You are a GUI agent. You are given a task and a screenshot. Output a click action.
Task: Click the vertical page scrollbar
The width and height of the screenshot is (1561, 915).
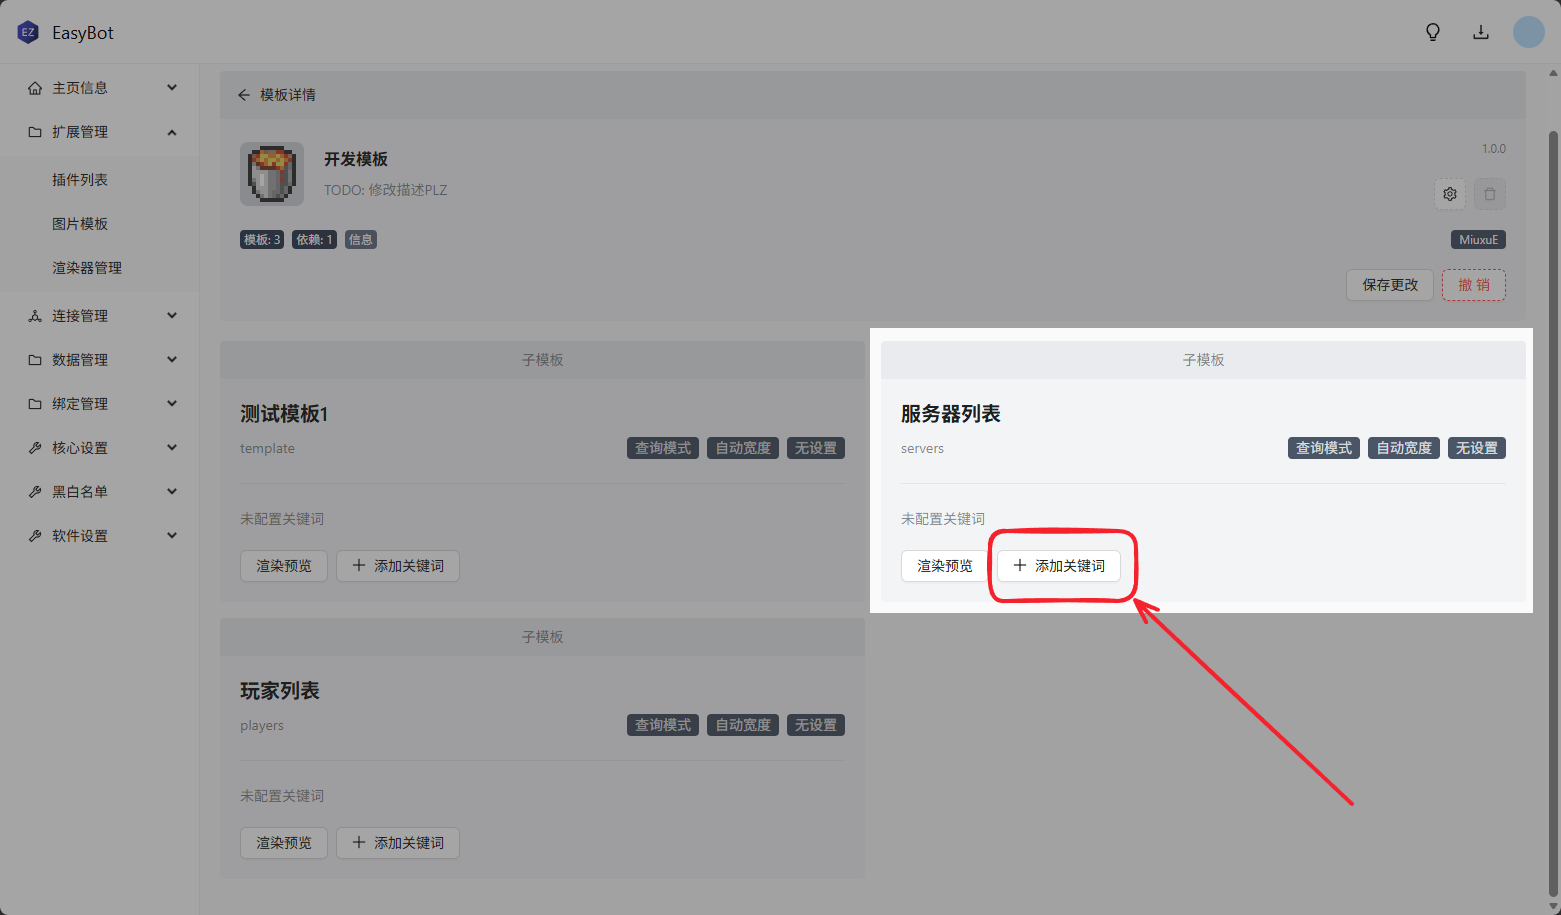(1553, 500)
